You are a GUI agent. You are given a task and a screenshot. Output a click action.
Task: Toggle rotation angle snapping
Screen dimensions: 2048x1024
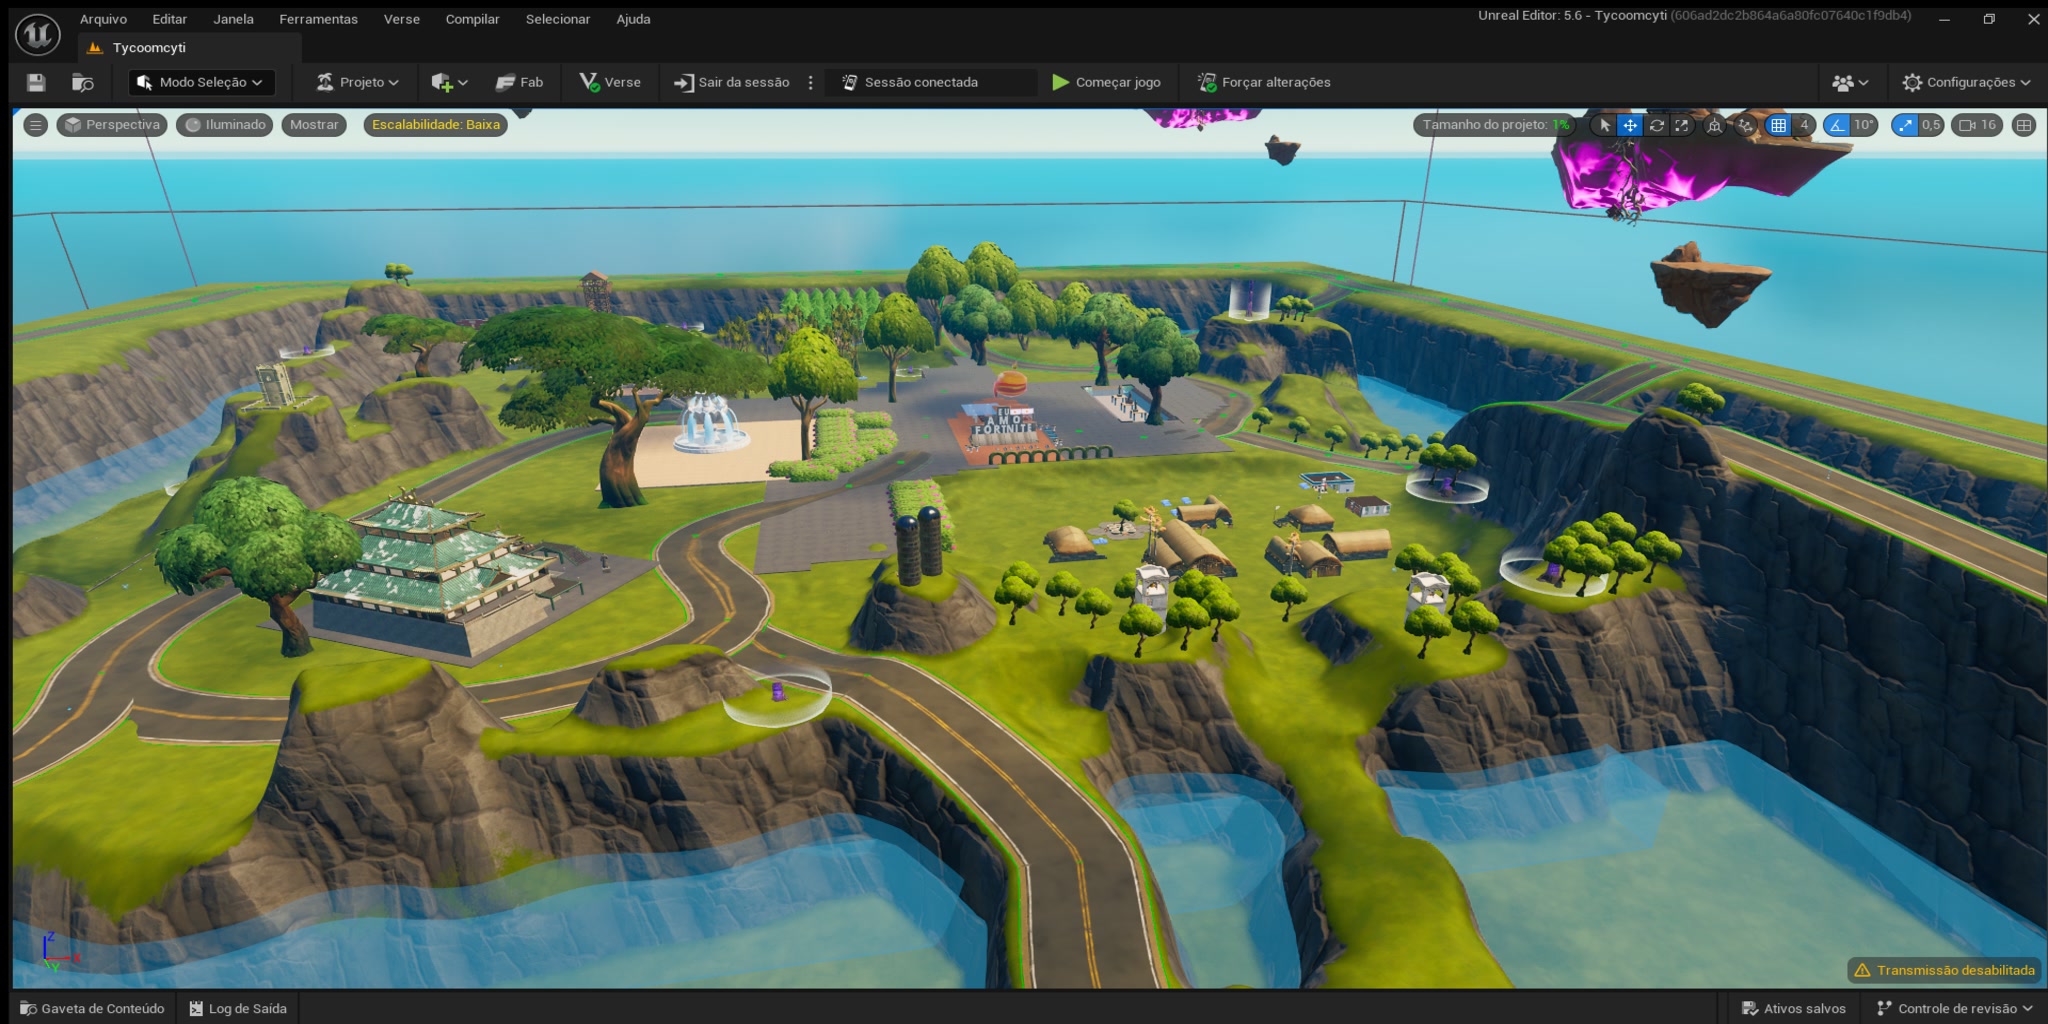1837,125
